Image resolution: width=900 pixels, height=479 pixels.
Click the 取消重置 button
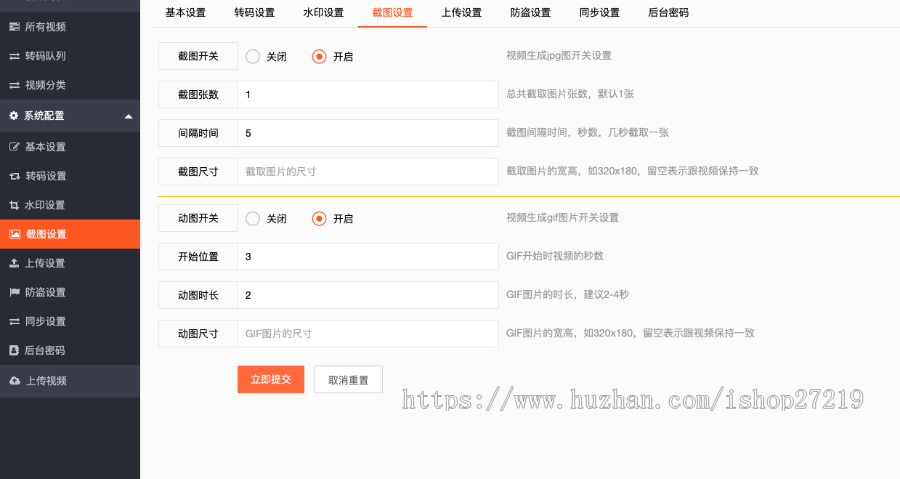[348, 380]
